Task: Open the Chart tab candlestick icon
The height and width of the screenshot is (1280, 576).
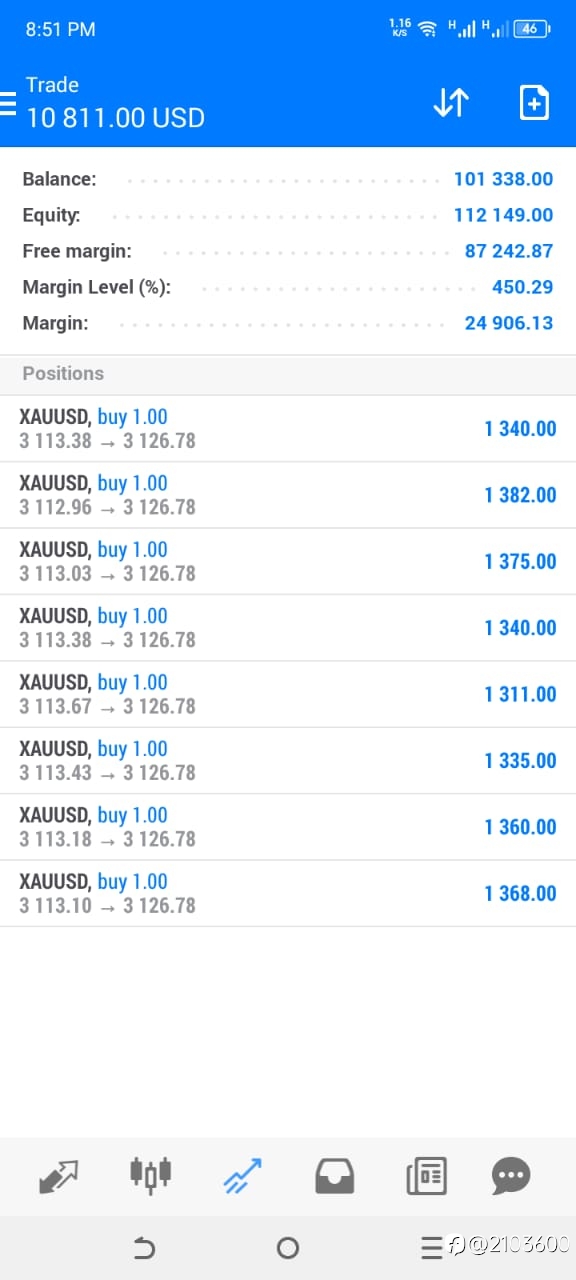Action: click(151, 1175)
